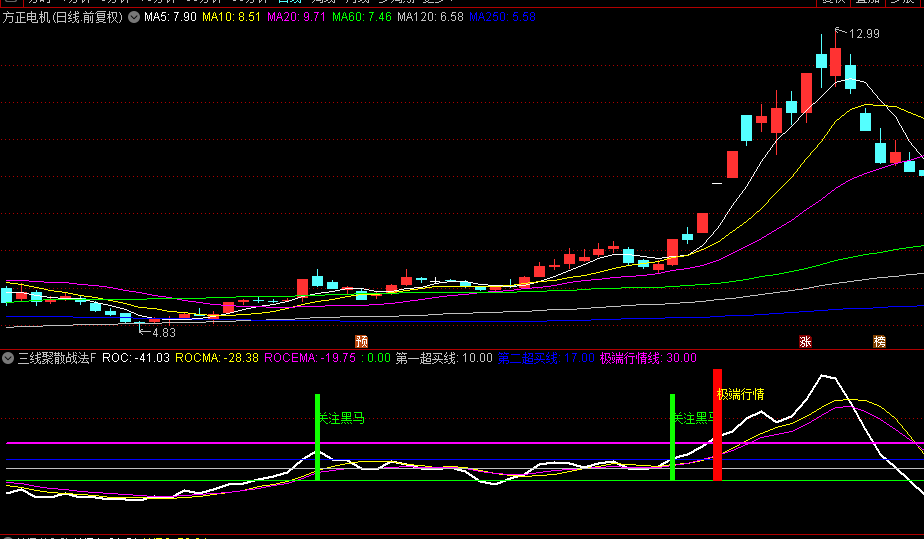The image size is (924, 539).
Task: Click the 涨 event marker icon
Action: (806, 342)
